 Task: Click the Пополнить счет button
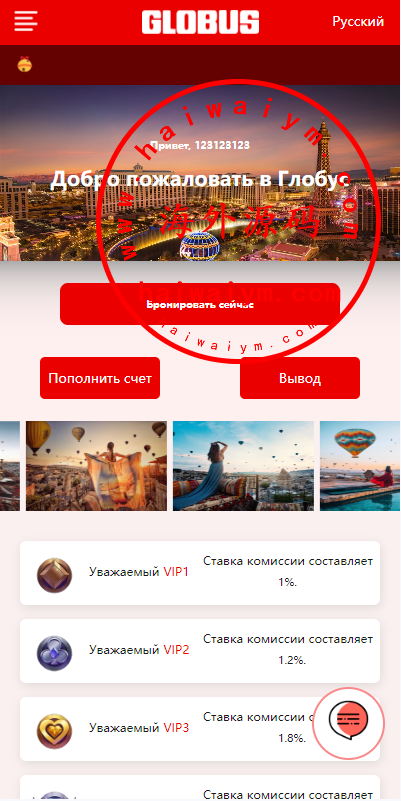coord(100,378)
